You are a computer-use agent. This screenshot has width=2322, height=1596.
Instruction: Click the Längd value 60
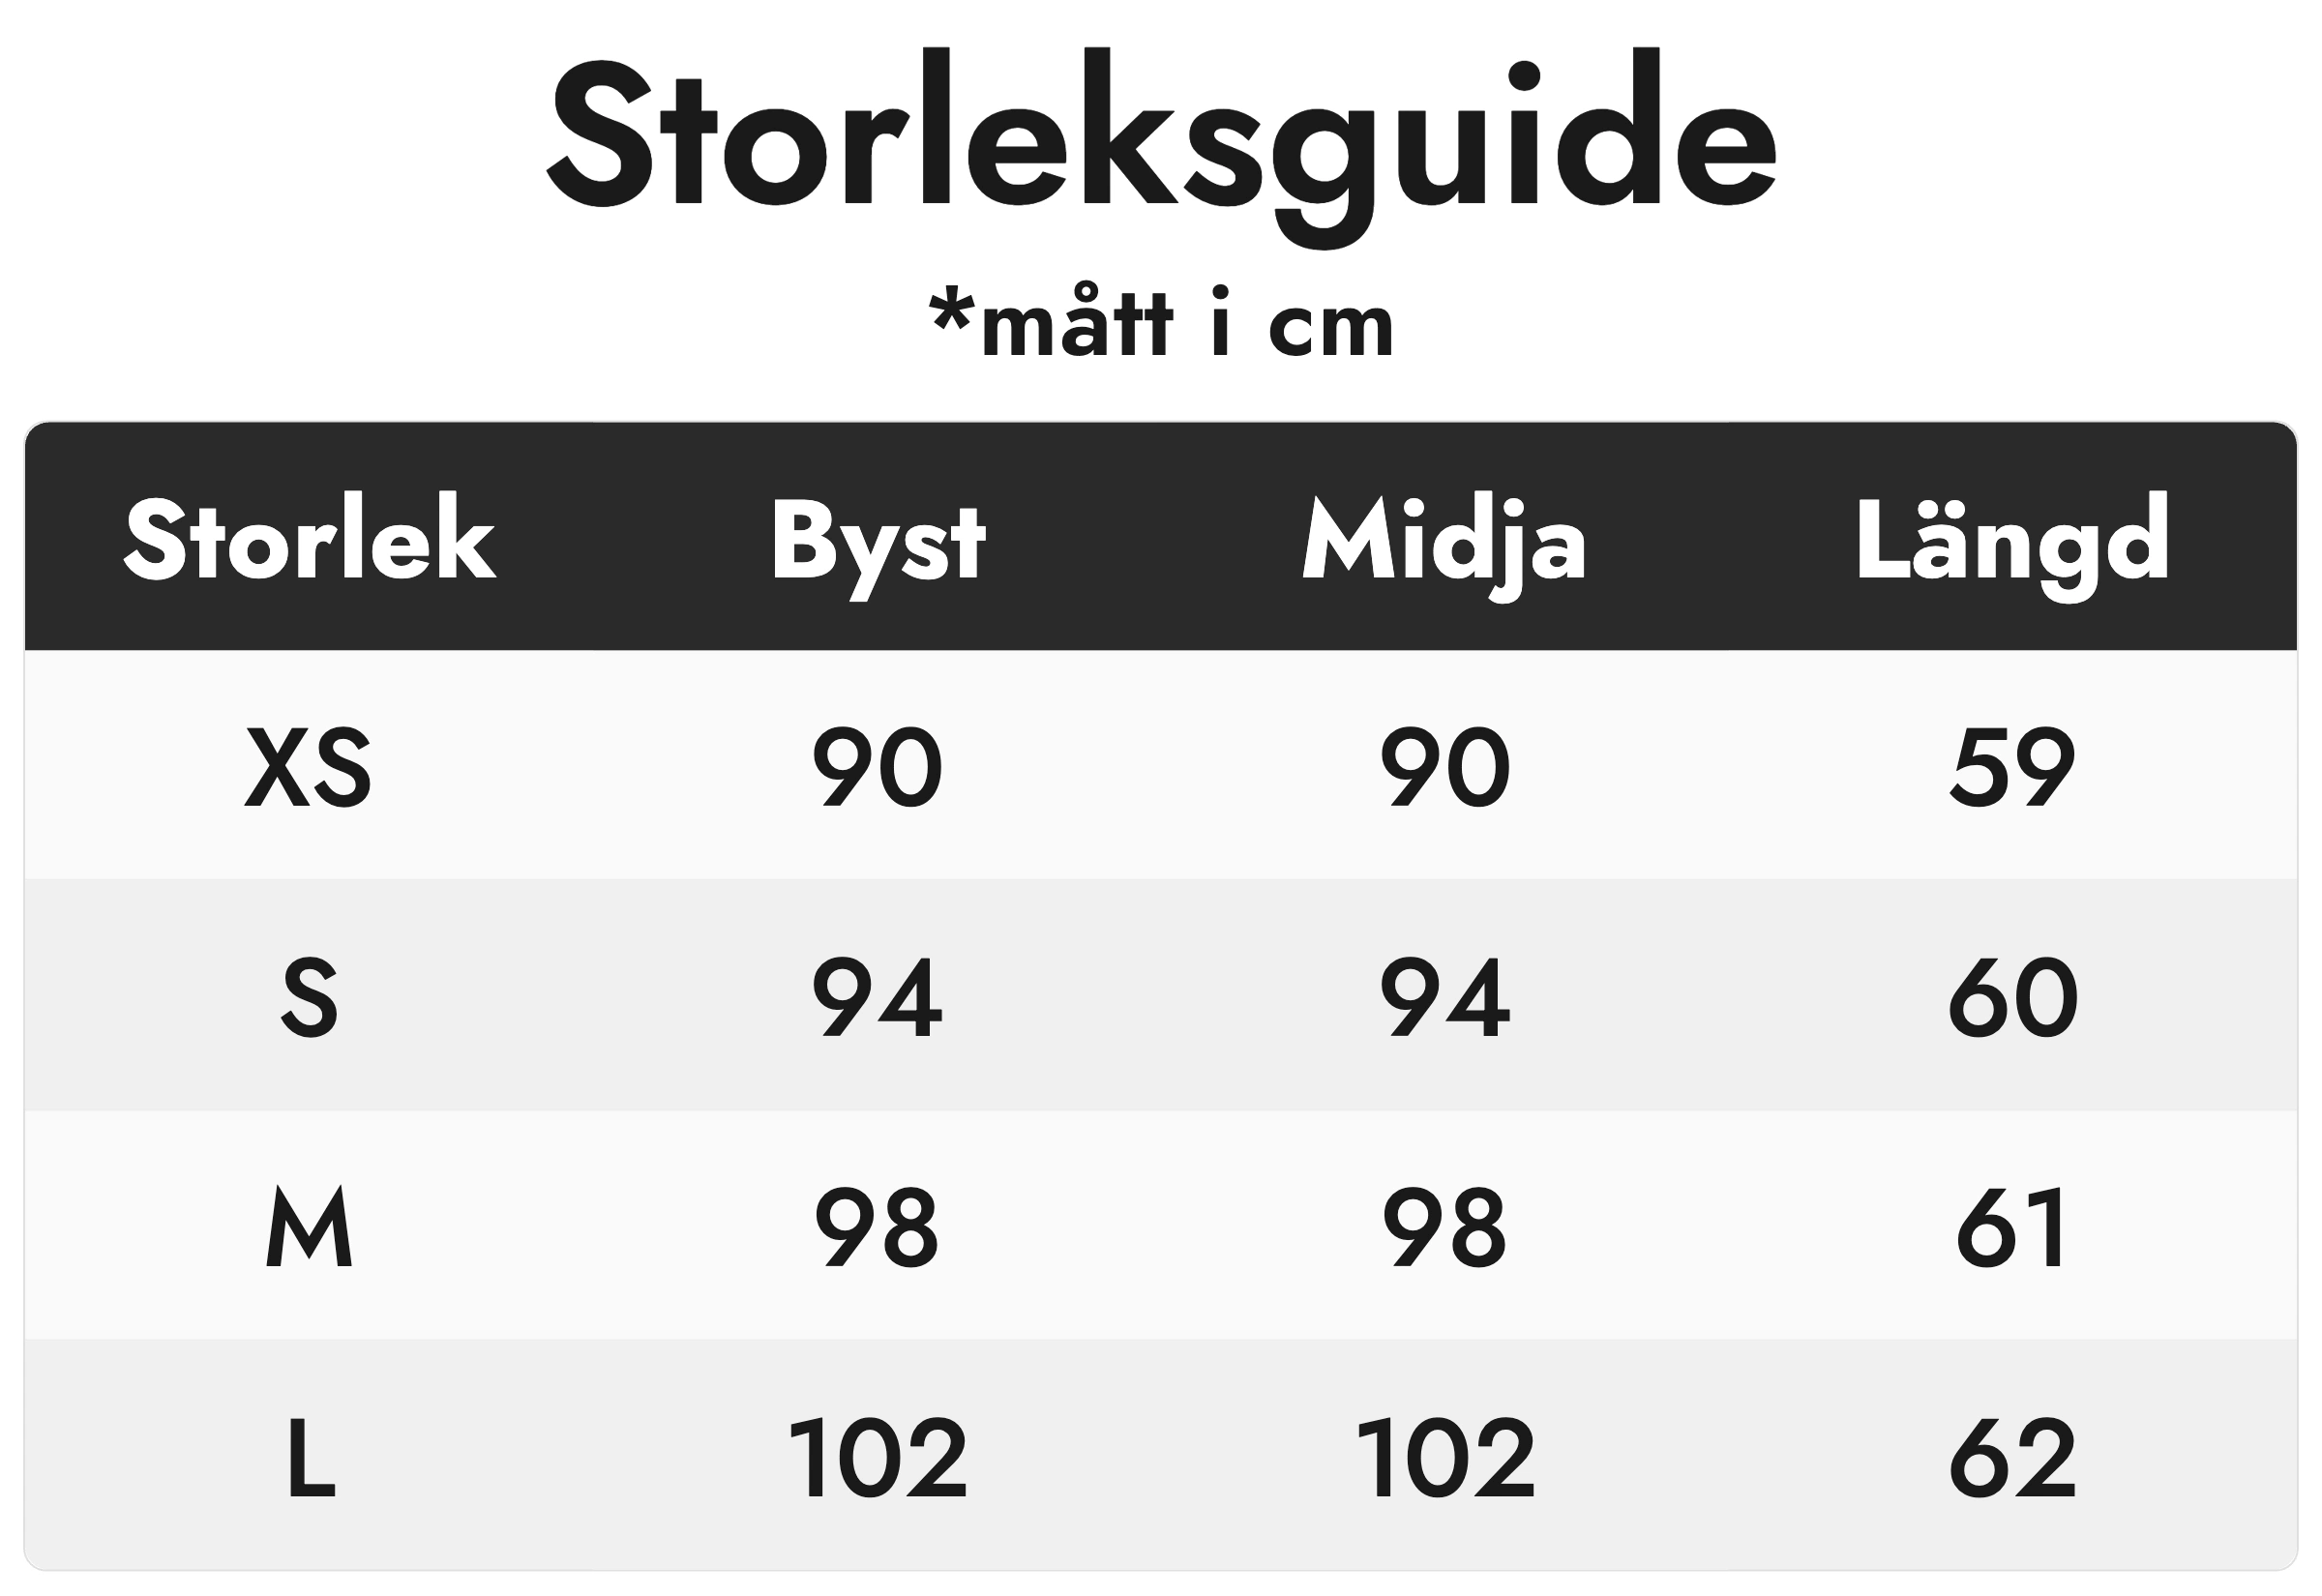[x=2013, y=997]
